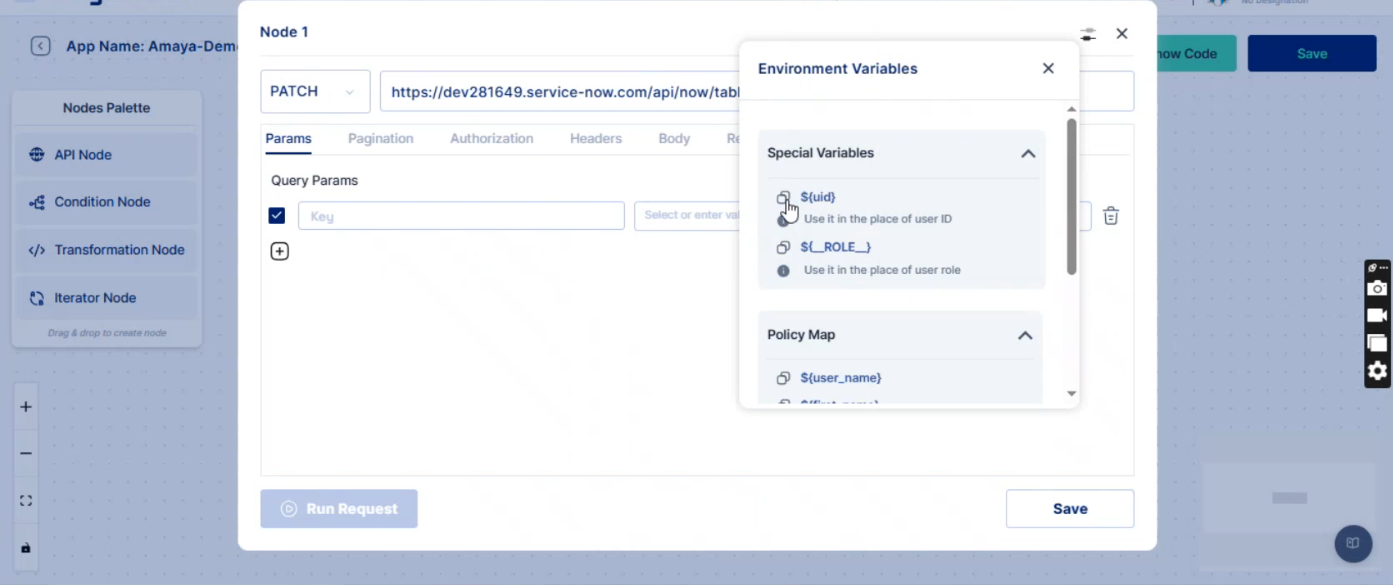Copy the ${__ROLE__} variable
Screen dimensions: 1393x585
click(783, 247)
